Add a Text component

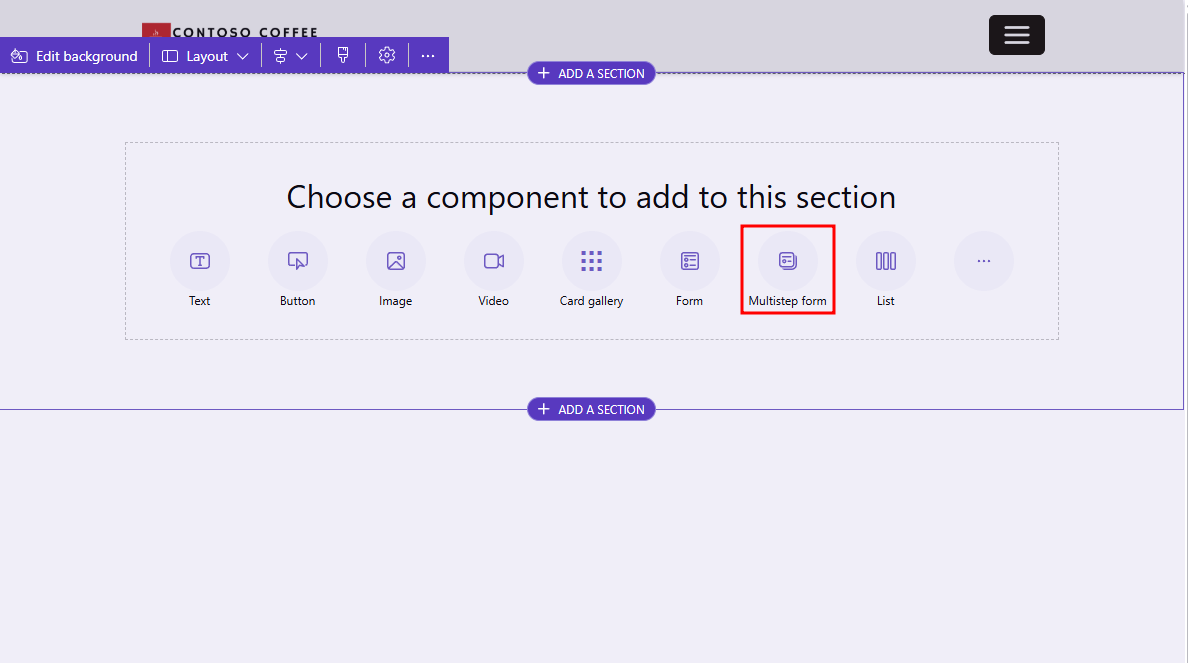(200, 262)
